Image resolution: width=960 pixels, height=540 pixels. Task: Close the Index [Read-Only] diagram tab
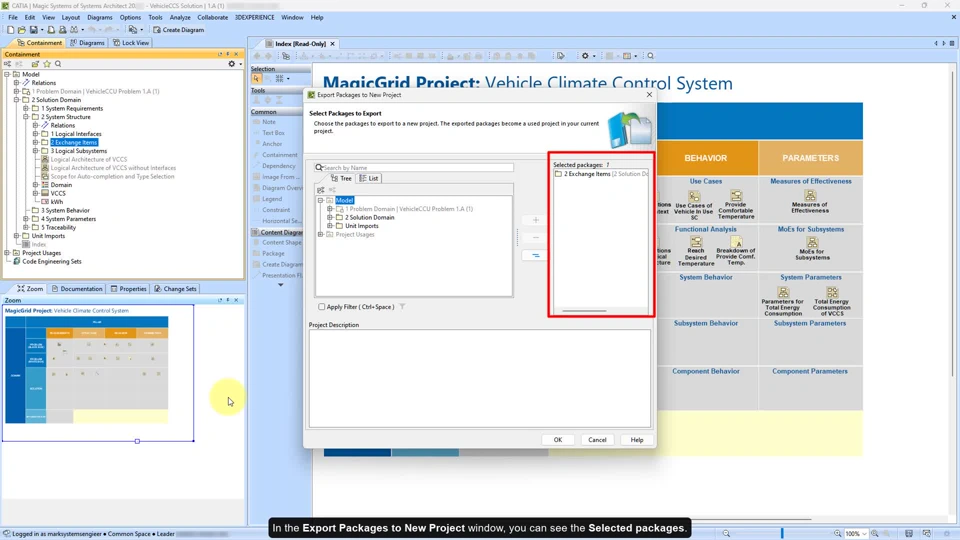click(x=332, y=44)
